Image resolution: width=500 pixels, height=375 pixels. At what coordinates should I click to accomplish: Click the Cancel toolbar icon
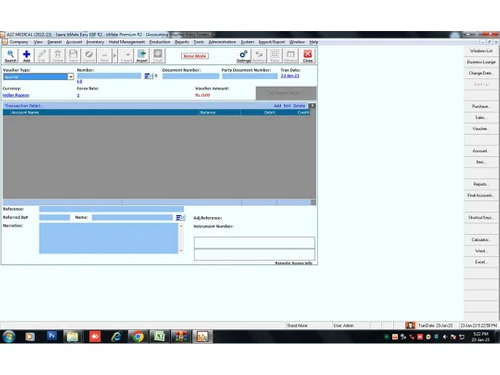pyautogui.click(x=89, y=56)
